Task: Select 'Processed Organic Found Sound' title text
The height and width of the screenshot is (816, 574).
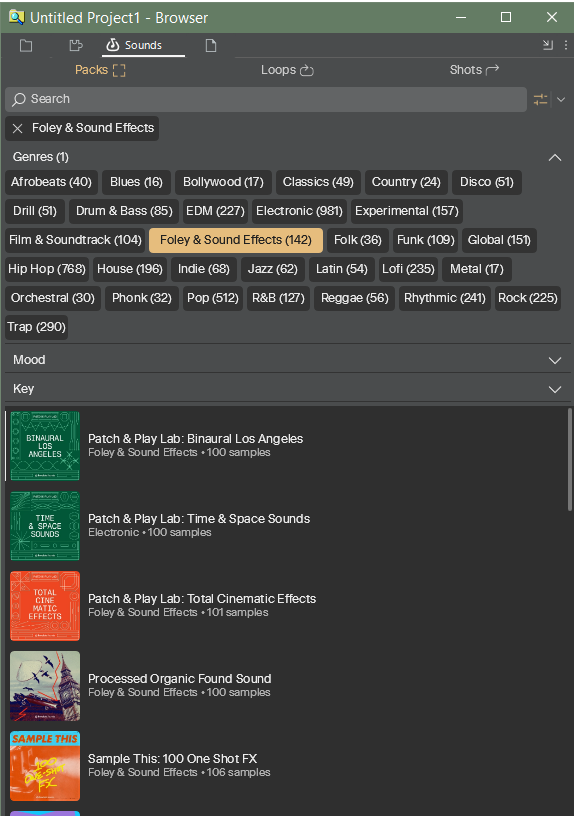Action: pyautogui.click(x=180, y=679)
